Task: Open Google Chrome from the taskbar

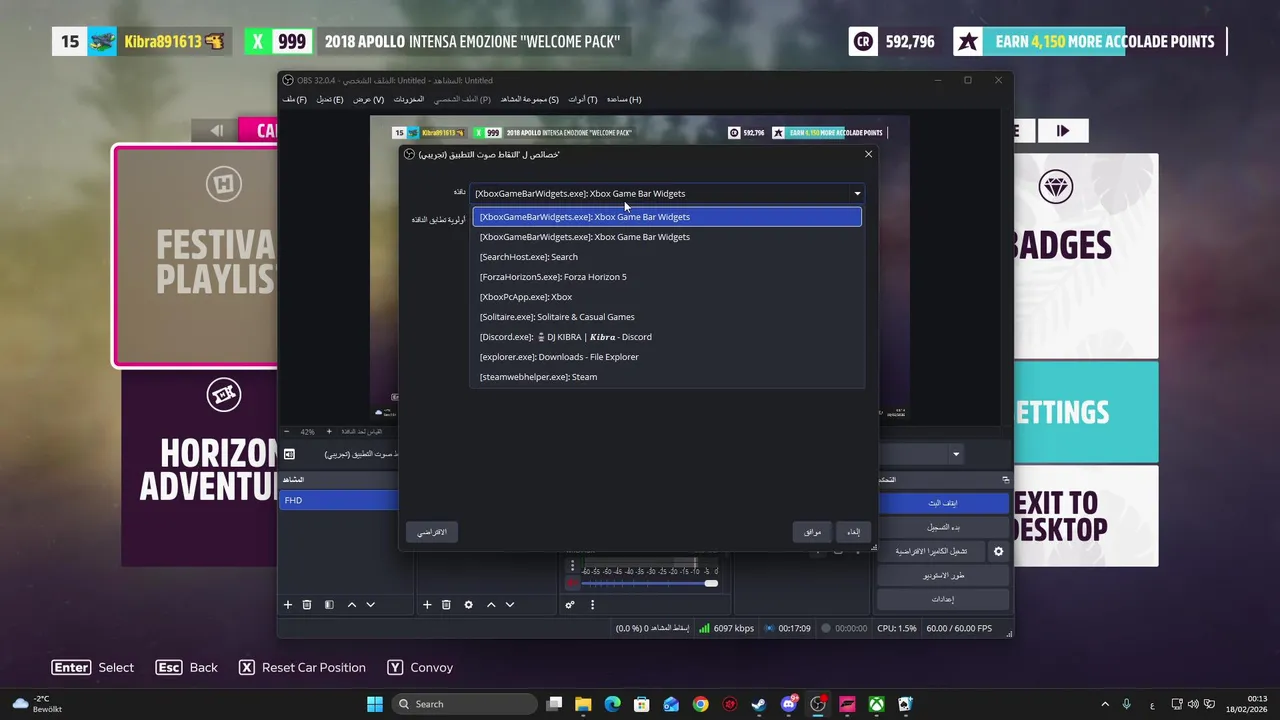Action: [x=701, y=704]
